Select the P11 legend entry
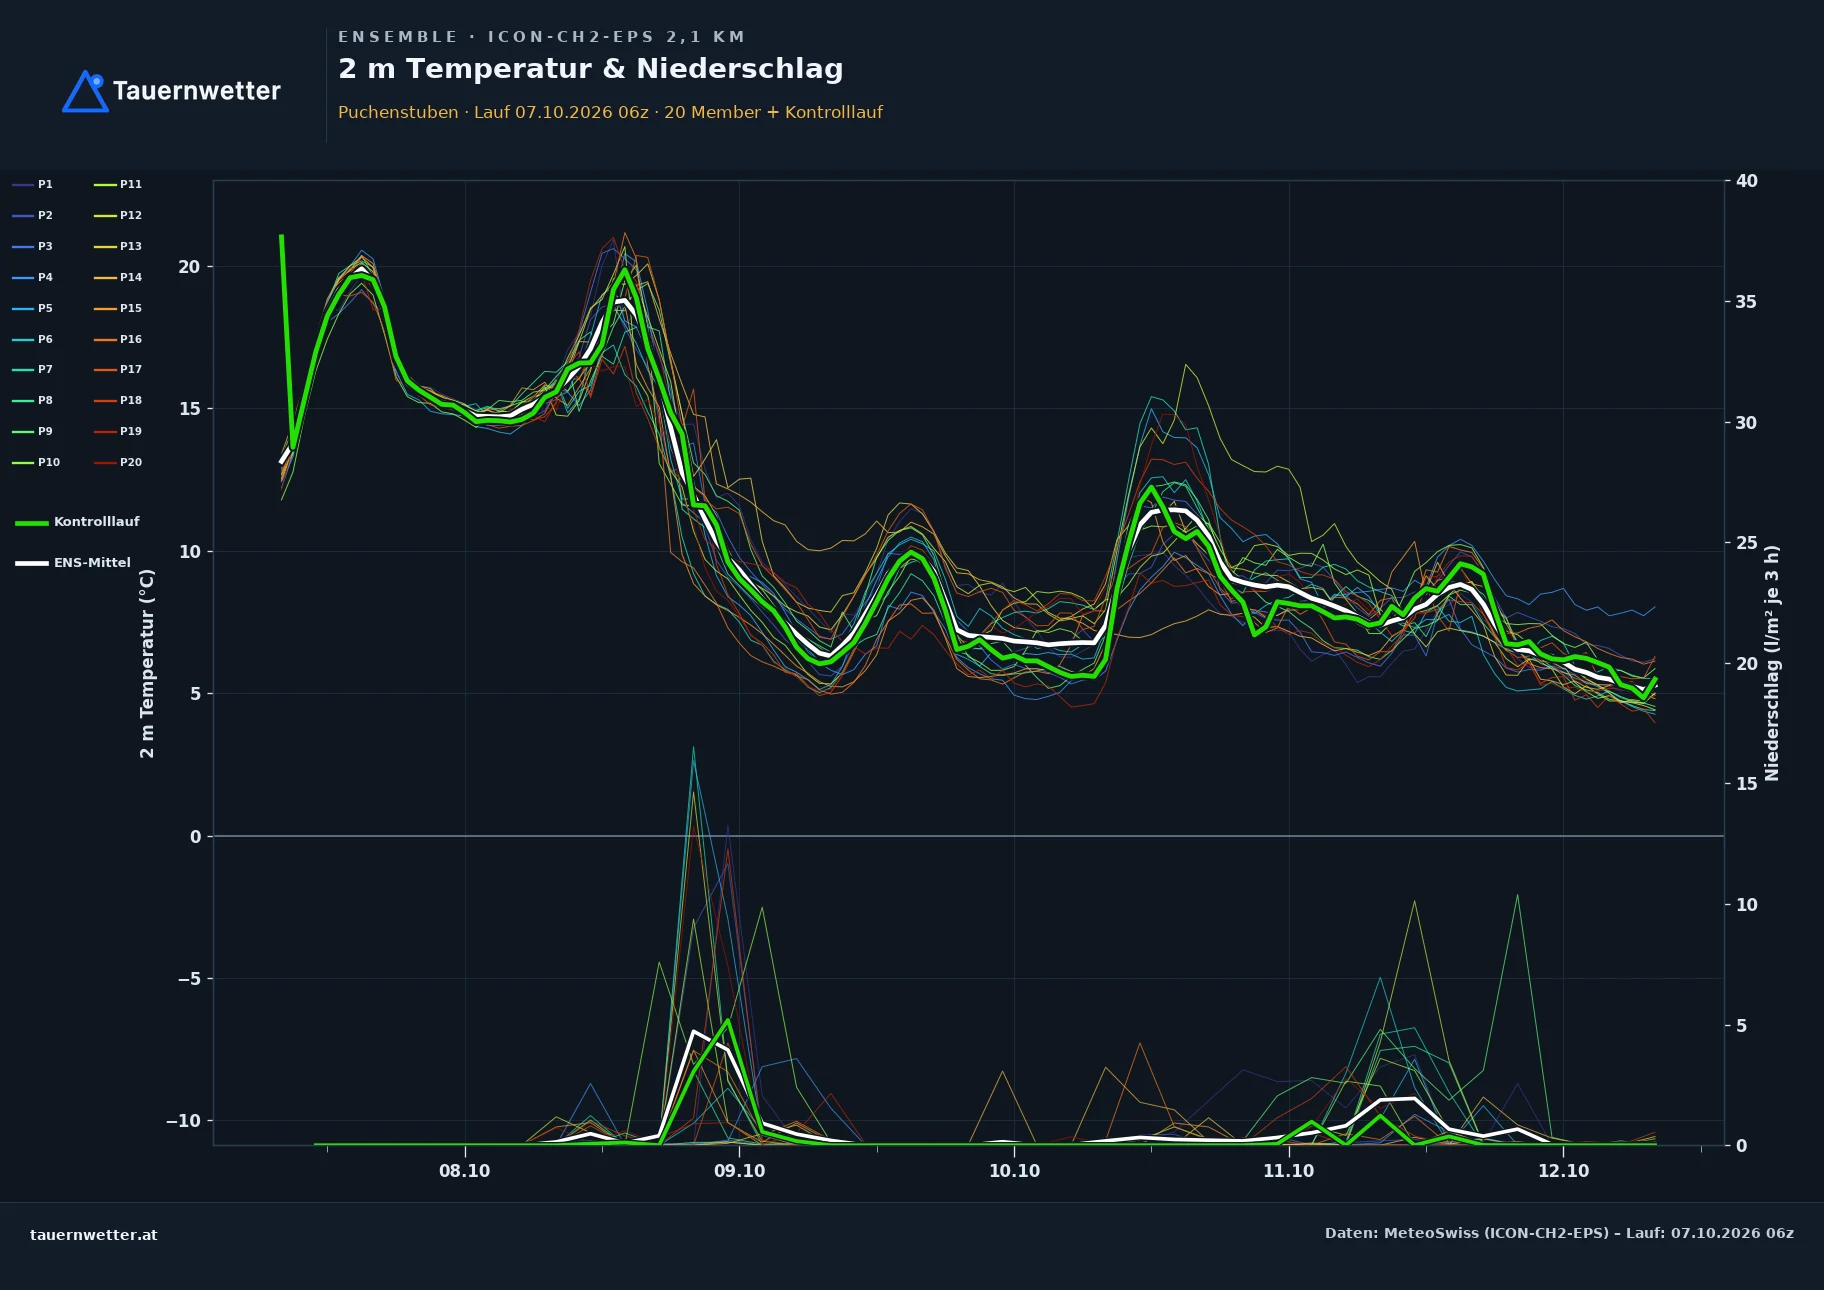This screenshot has height=1290, width=1824. [x=118, y=184]
